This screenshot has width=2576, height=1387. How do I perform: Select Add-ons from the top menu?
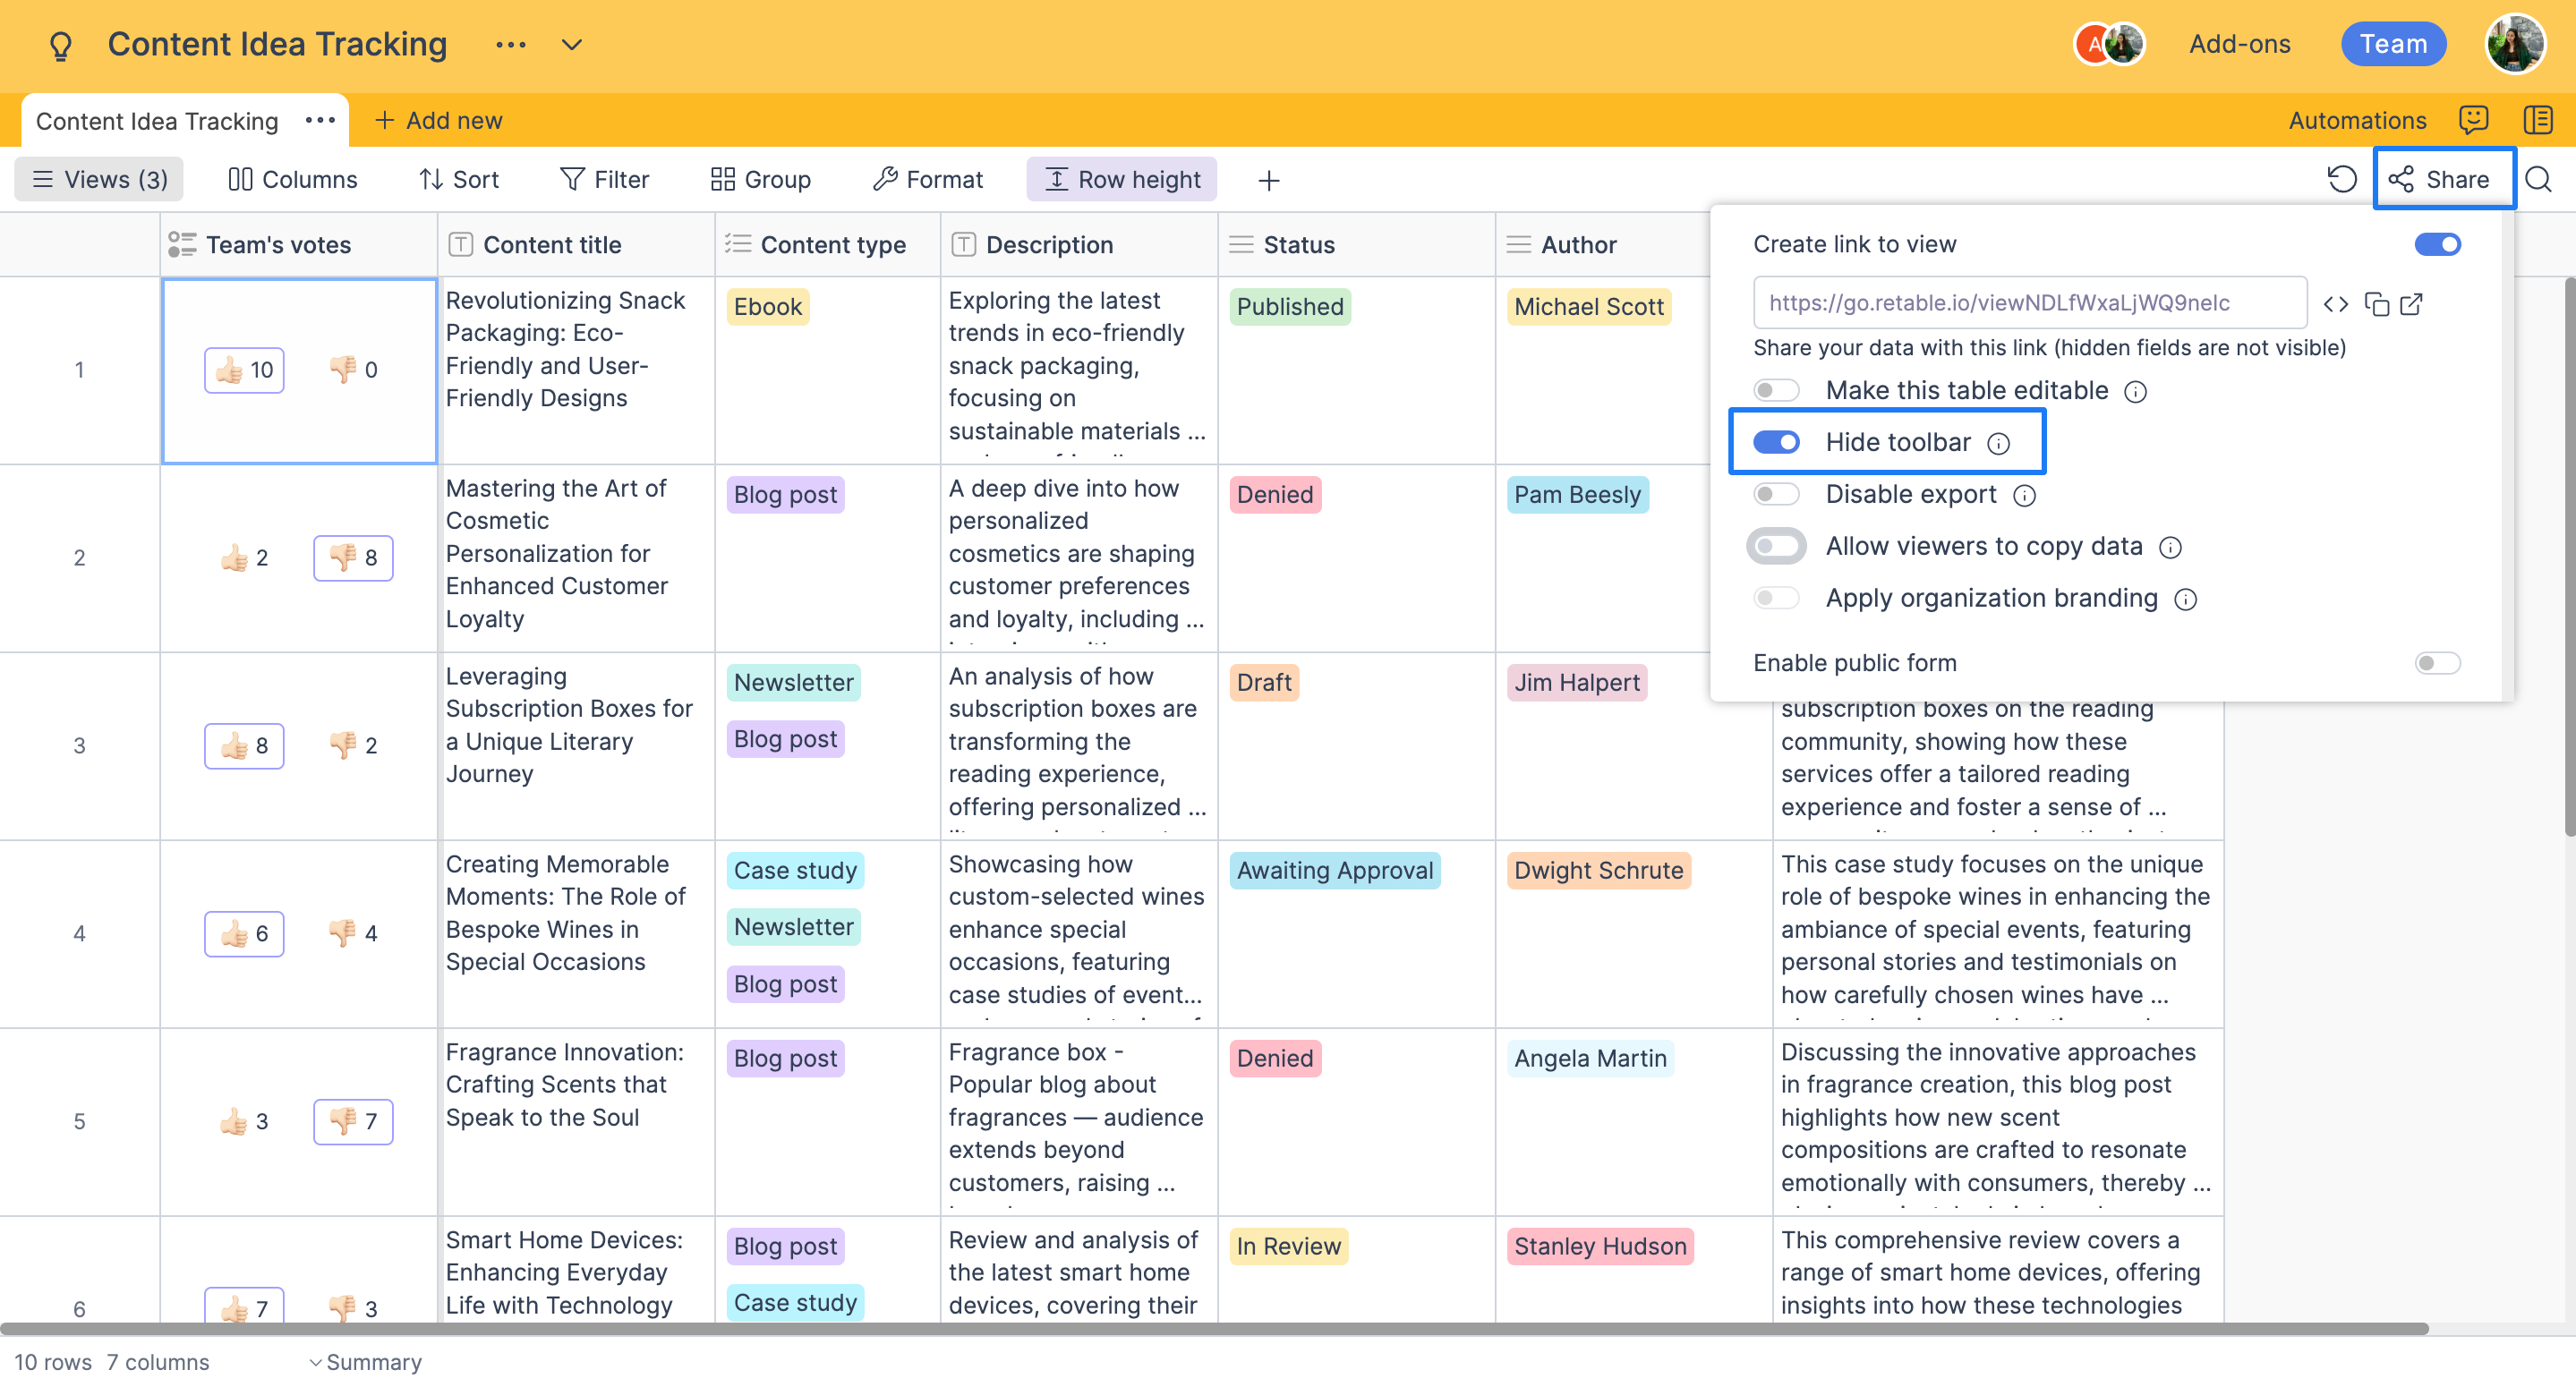click(x=2239, y=43)
